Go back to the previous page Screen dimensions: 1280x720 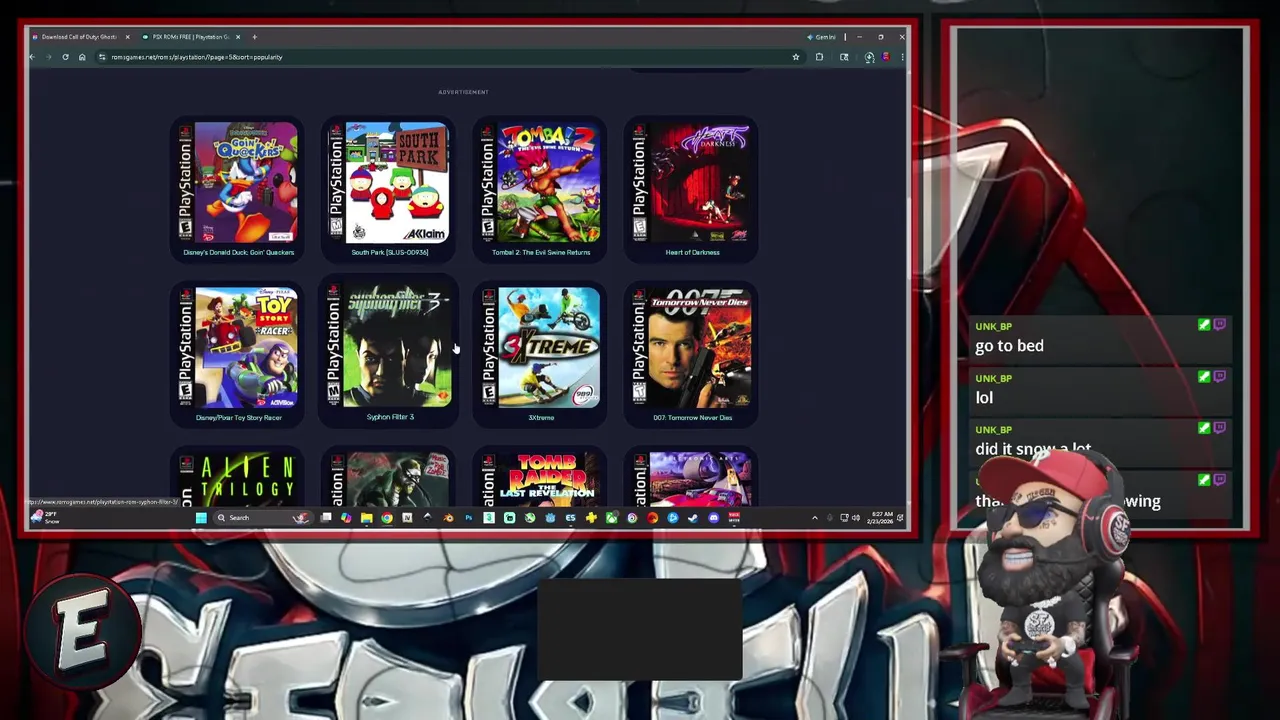tap(32, 57)
